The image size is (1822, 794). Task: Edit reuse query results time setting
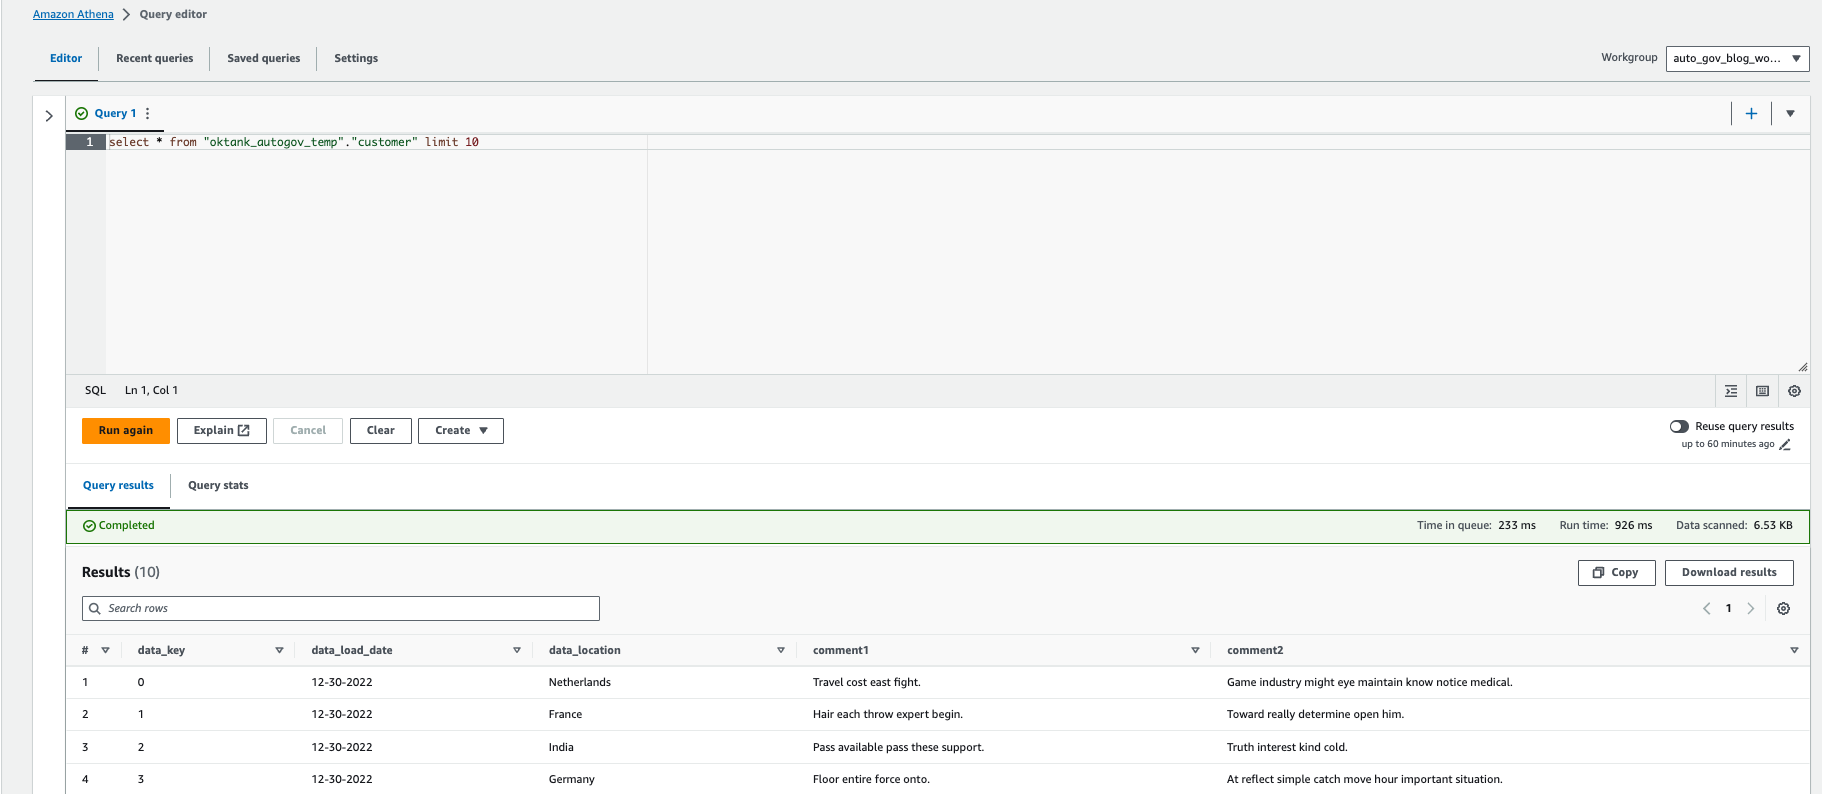click(1785, 445)
